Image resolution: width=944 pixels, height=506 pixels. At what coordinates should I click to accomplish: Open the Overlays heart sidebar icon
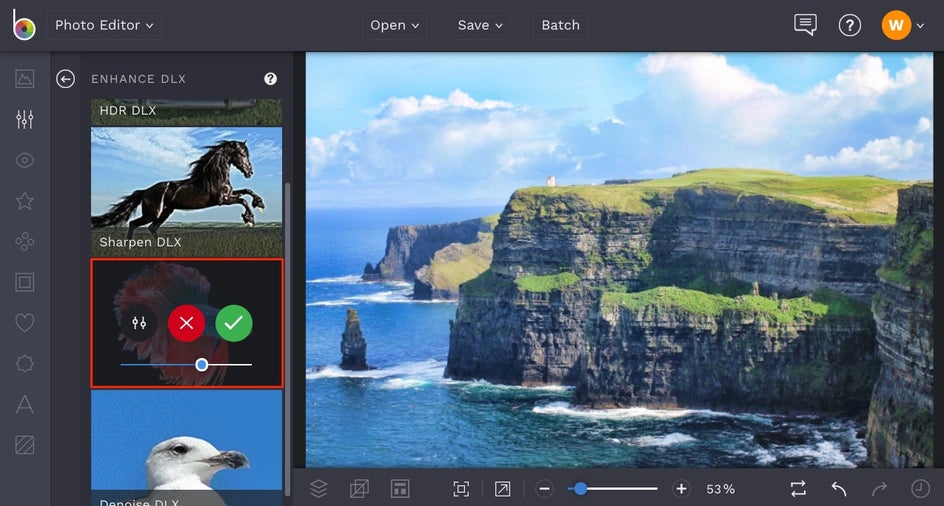coord(25,323)
